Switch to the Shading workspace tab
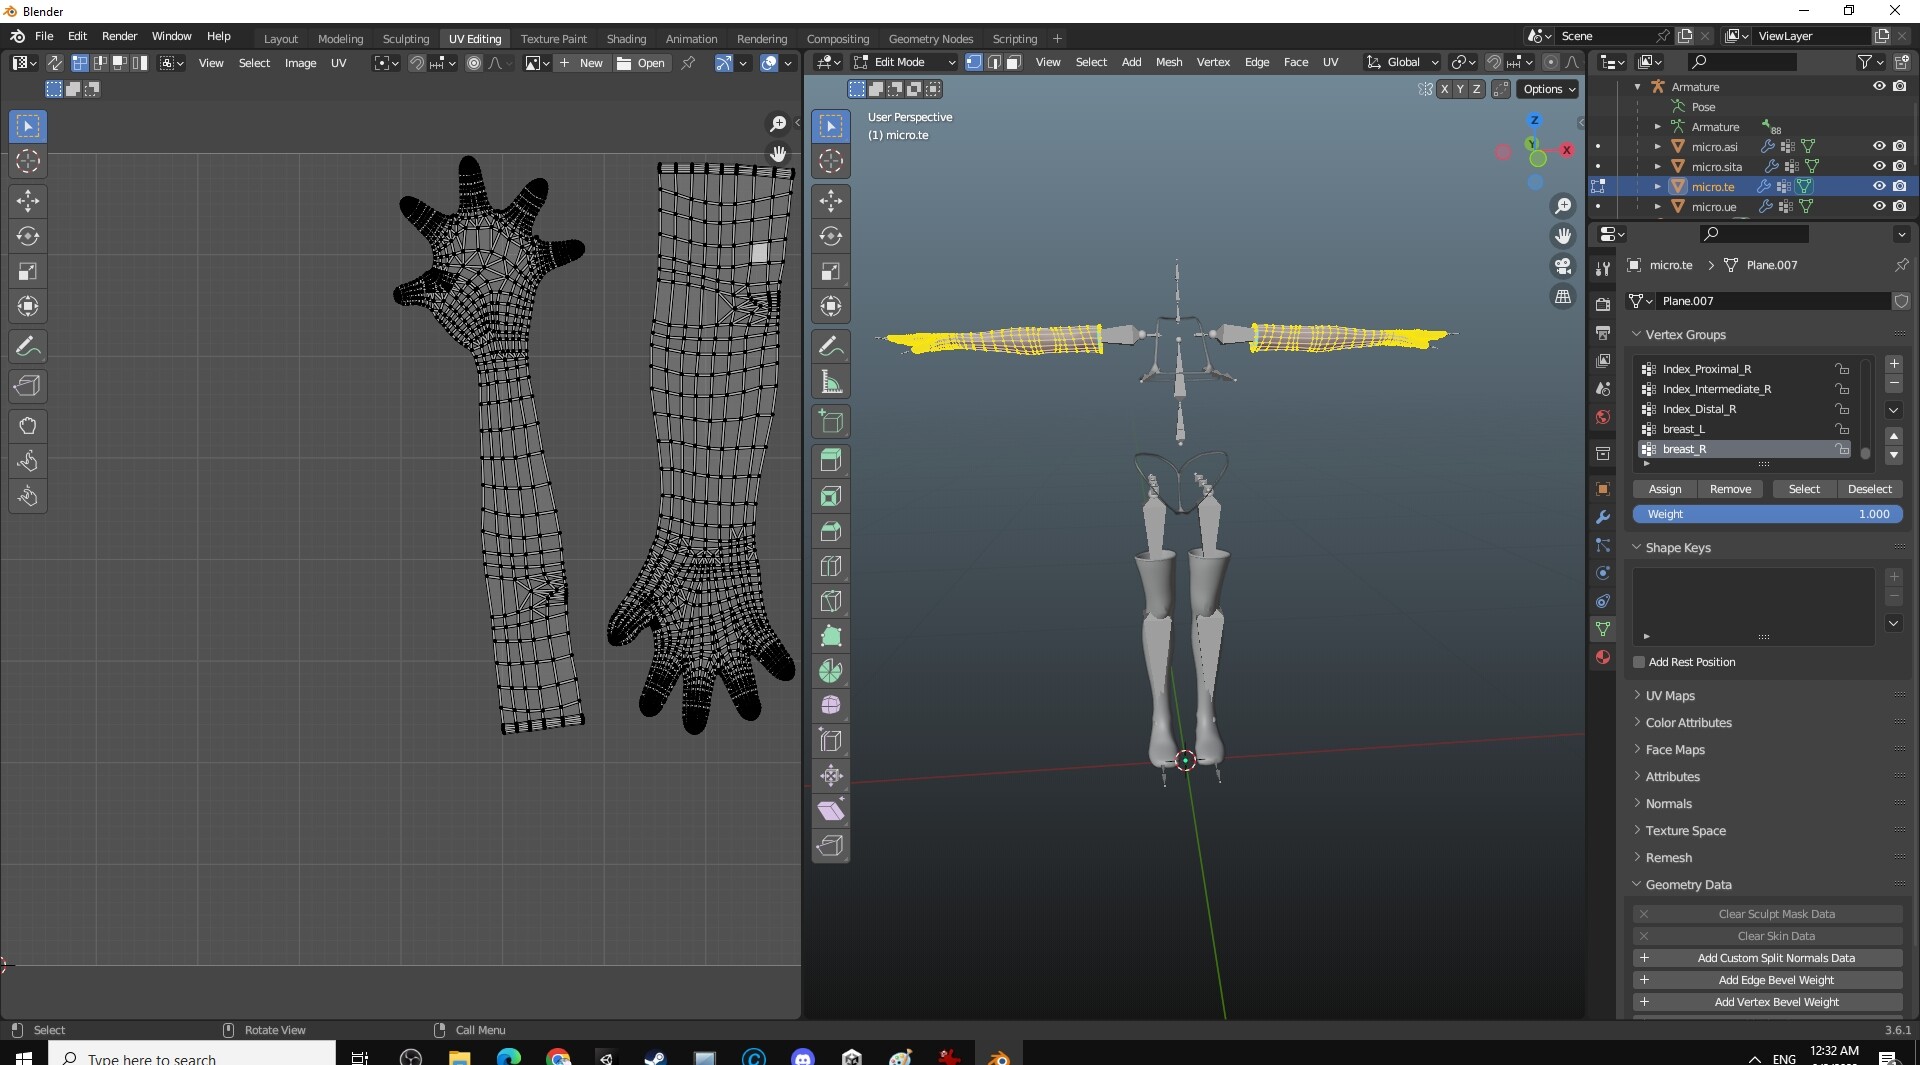1920x1065 pixels. tap(626, 39)
